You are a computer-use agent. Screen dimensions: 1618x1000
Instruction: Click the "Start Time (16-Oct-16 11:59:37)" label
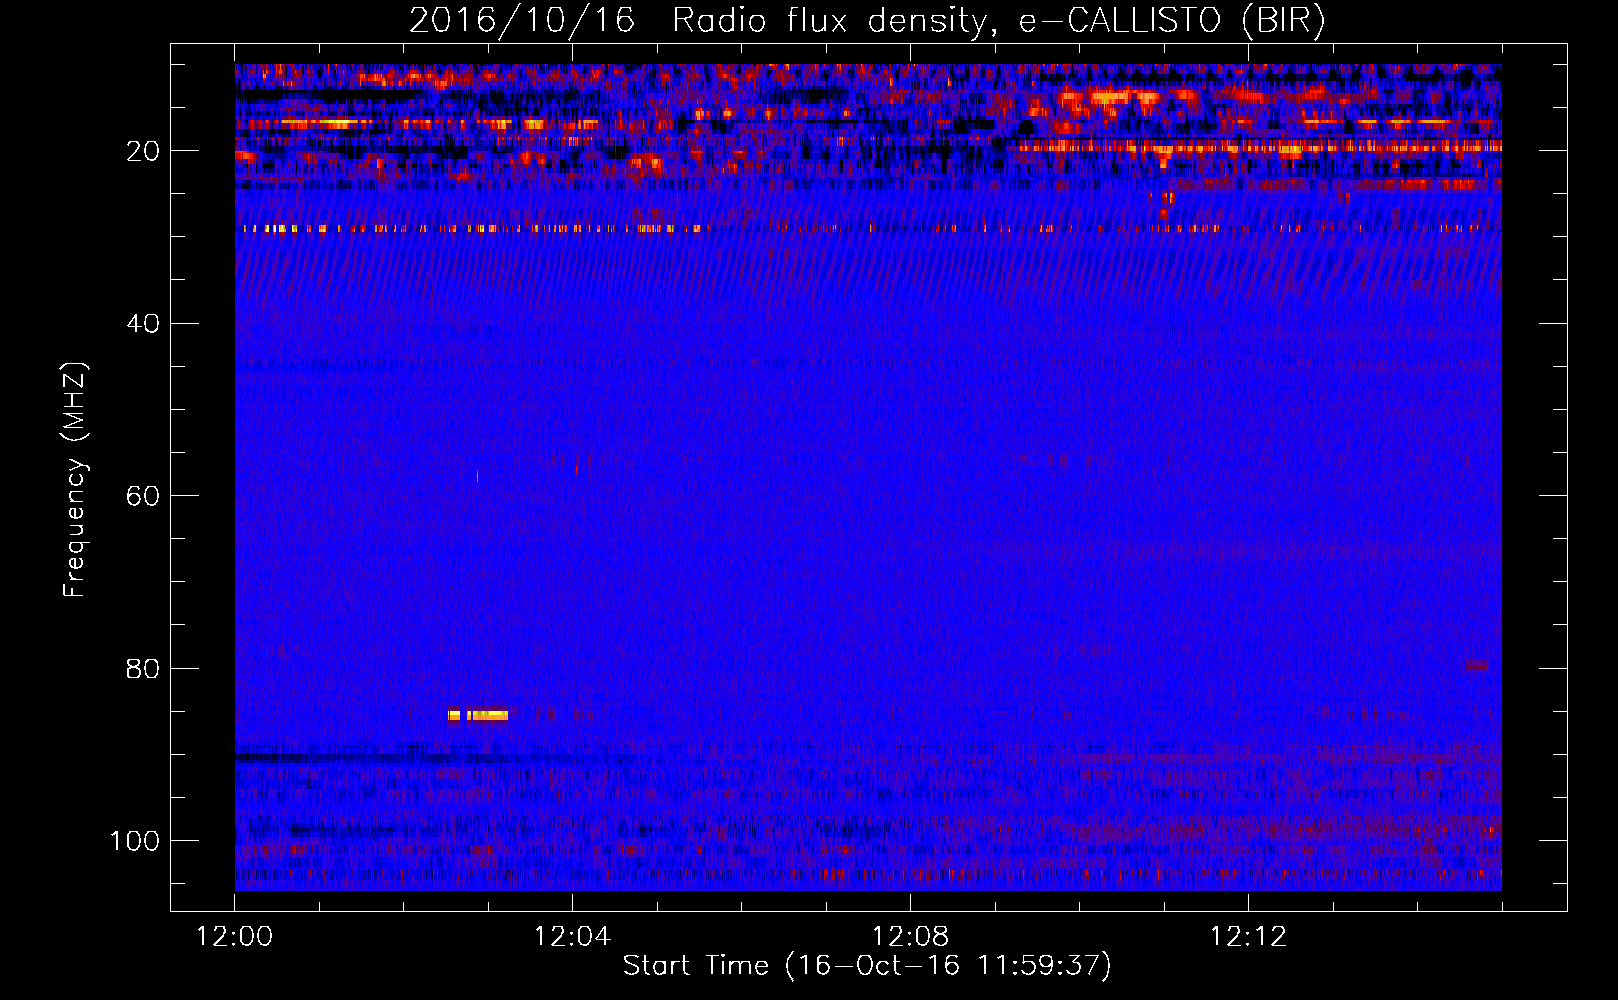867,966
